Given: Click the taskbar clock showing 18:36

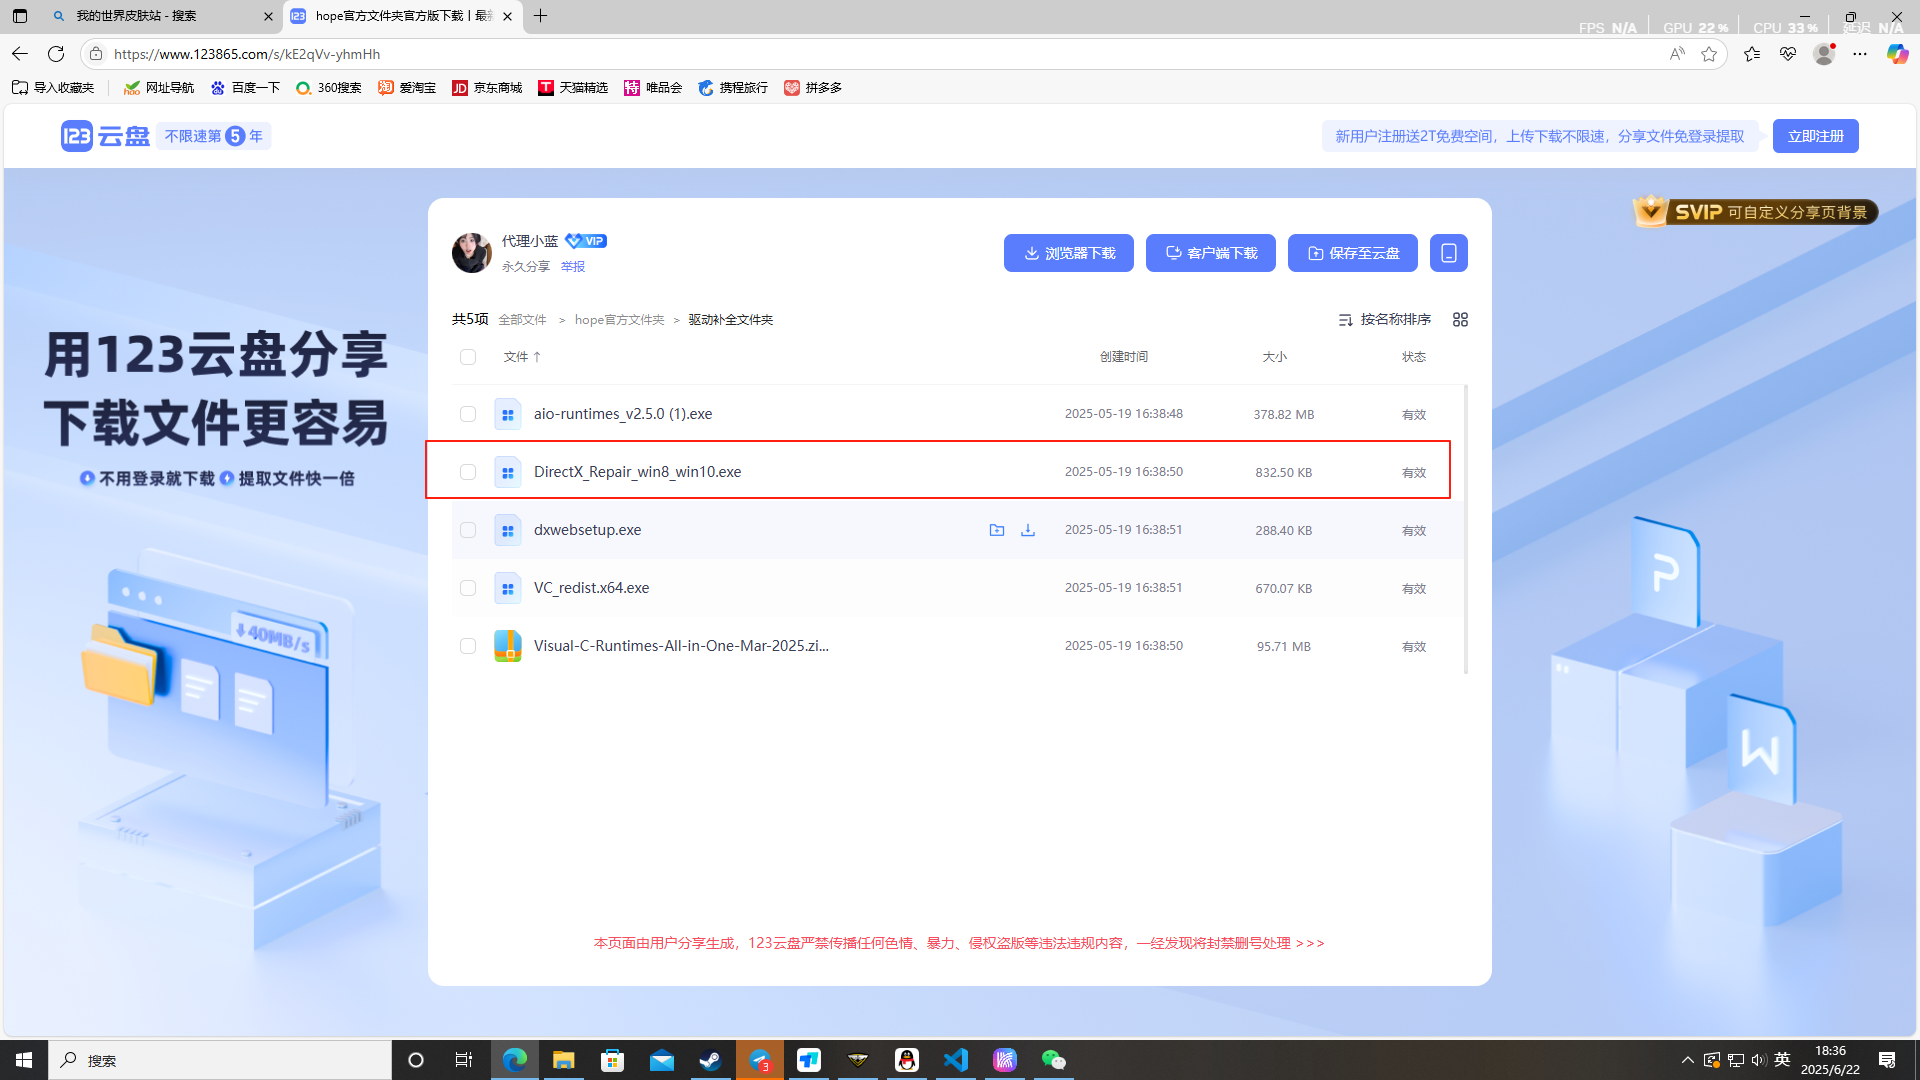Looking at the screenshot, I should coord(1830,1060).
